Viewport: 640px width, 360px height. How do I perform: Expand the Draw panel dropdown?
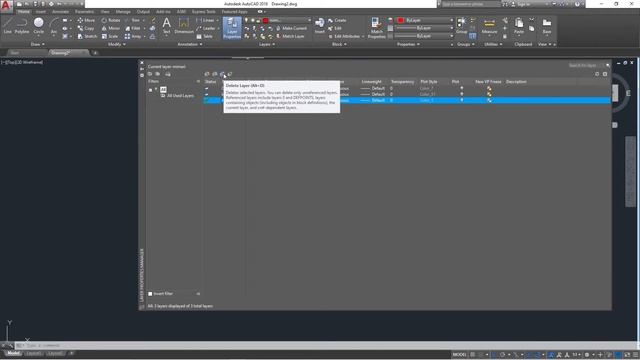click(38, 44)
